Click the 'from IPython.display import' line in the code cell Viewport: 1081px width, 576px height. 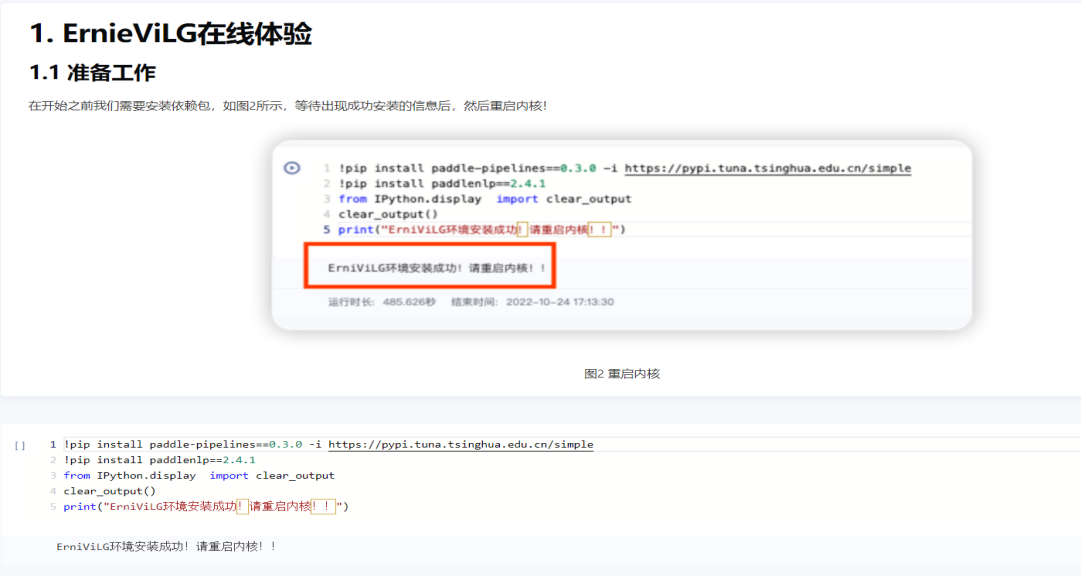tap(198, 476)
